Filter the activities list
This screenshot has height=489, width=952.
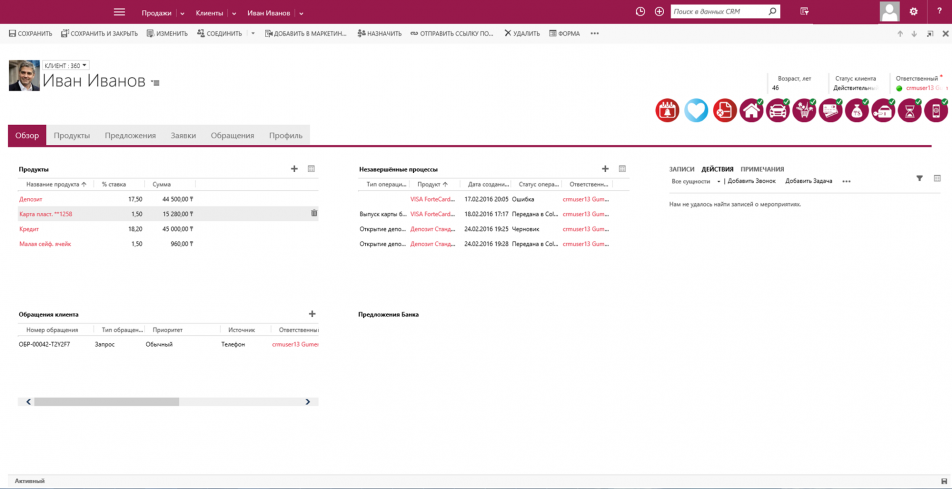(919, 179)
